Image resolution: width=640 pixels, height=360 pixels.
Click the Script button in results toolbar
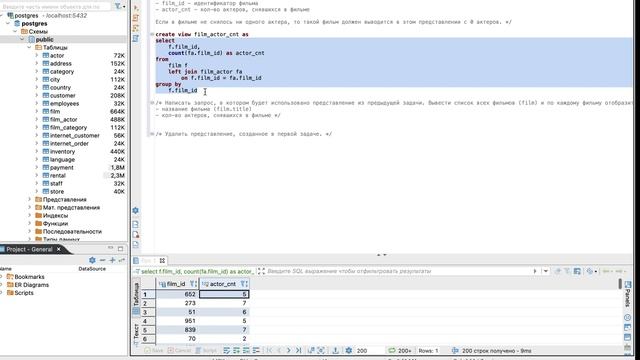point(206,350)
